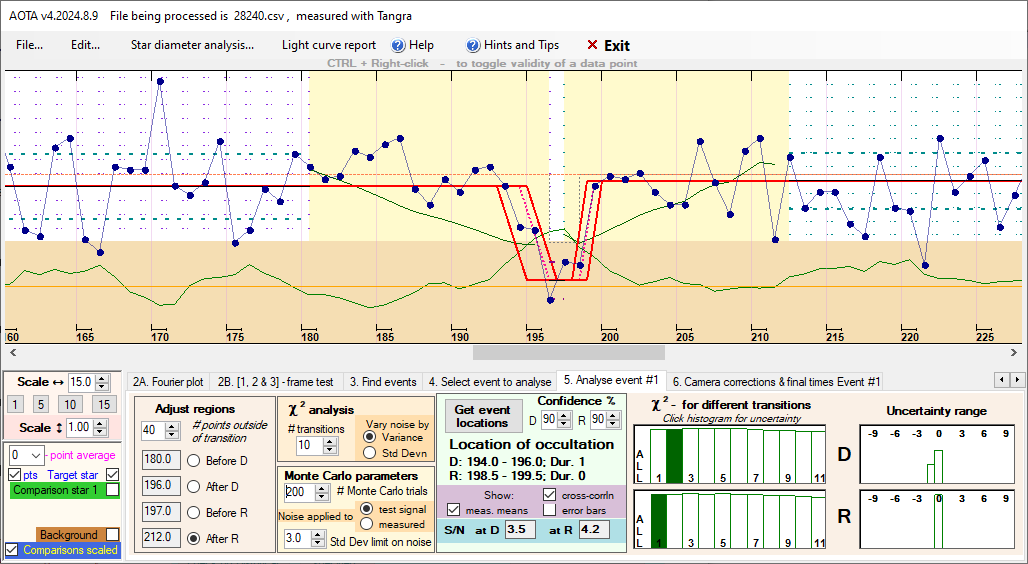Click the data point at frame 196 minimum
The height and width of the screenshot is (564, 1028).
pyautogui.click(x=551, y=300)
